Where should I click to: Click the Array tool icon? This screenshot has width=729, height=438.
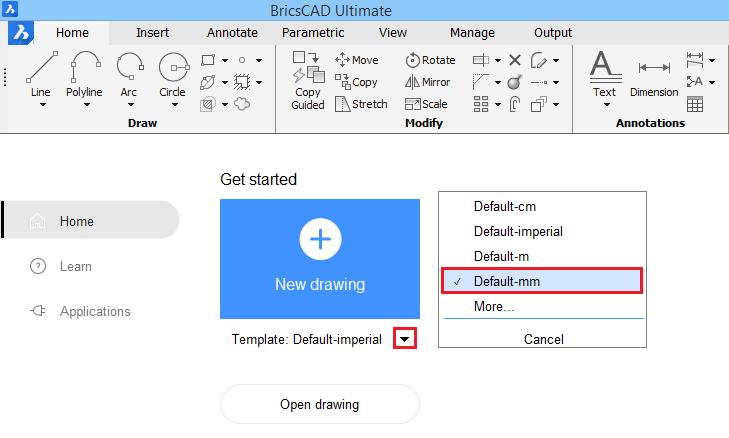481,104
